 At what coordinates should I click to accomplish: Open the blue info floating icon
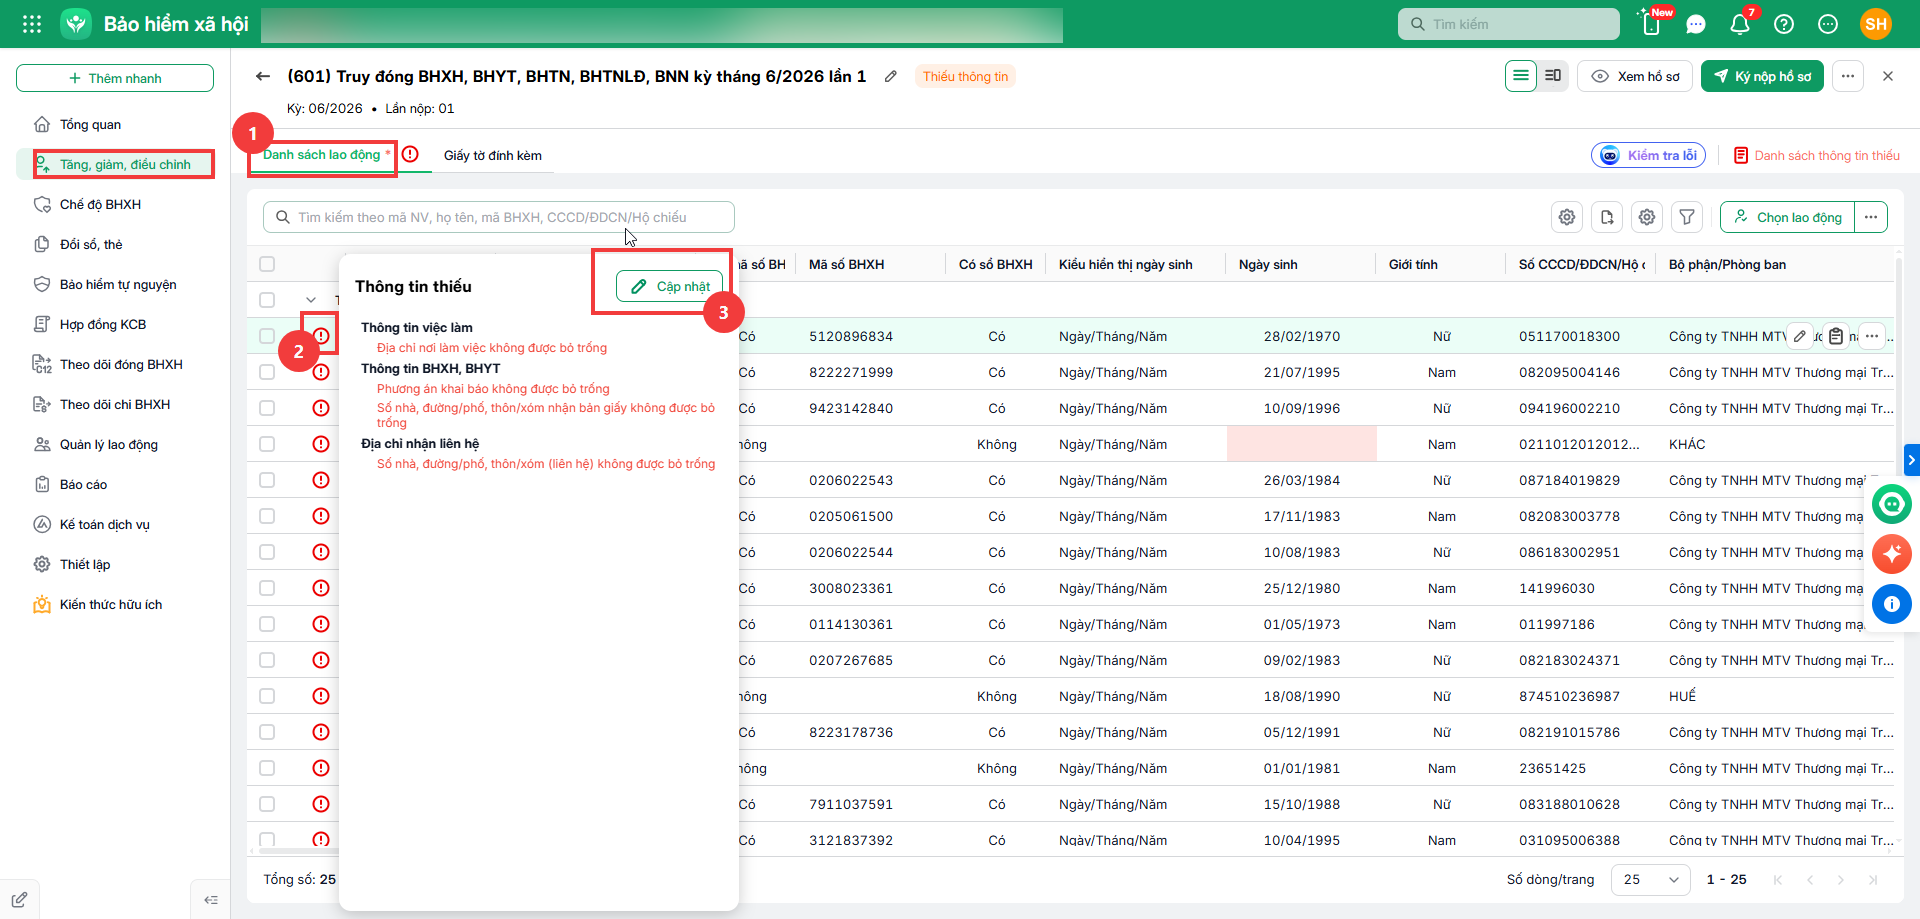pyautogui.click(x=1892, y=604)
